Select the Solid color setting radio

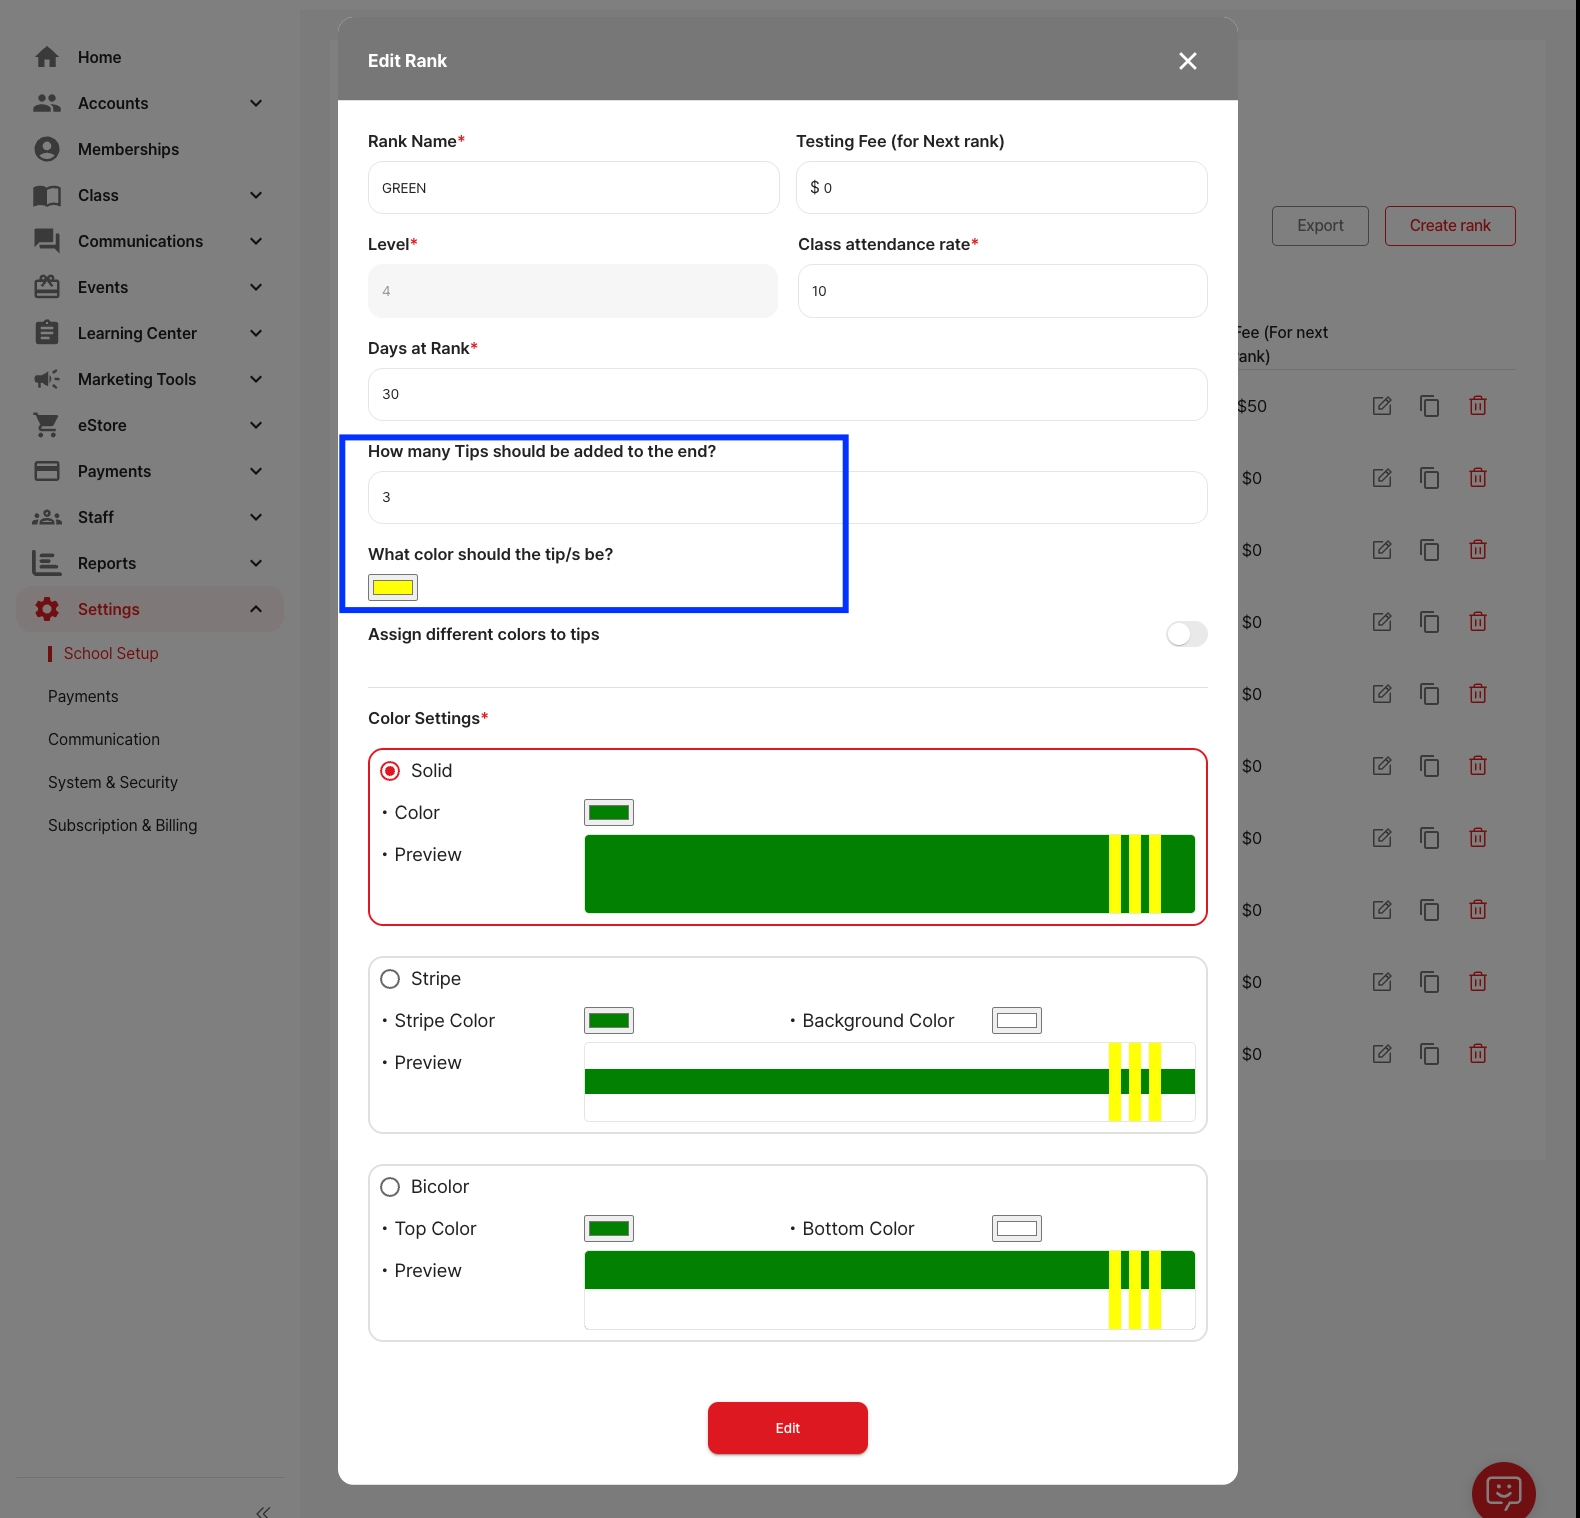coord(390,771)
